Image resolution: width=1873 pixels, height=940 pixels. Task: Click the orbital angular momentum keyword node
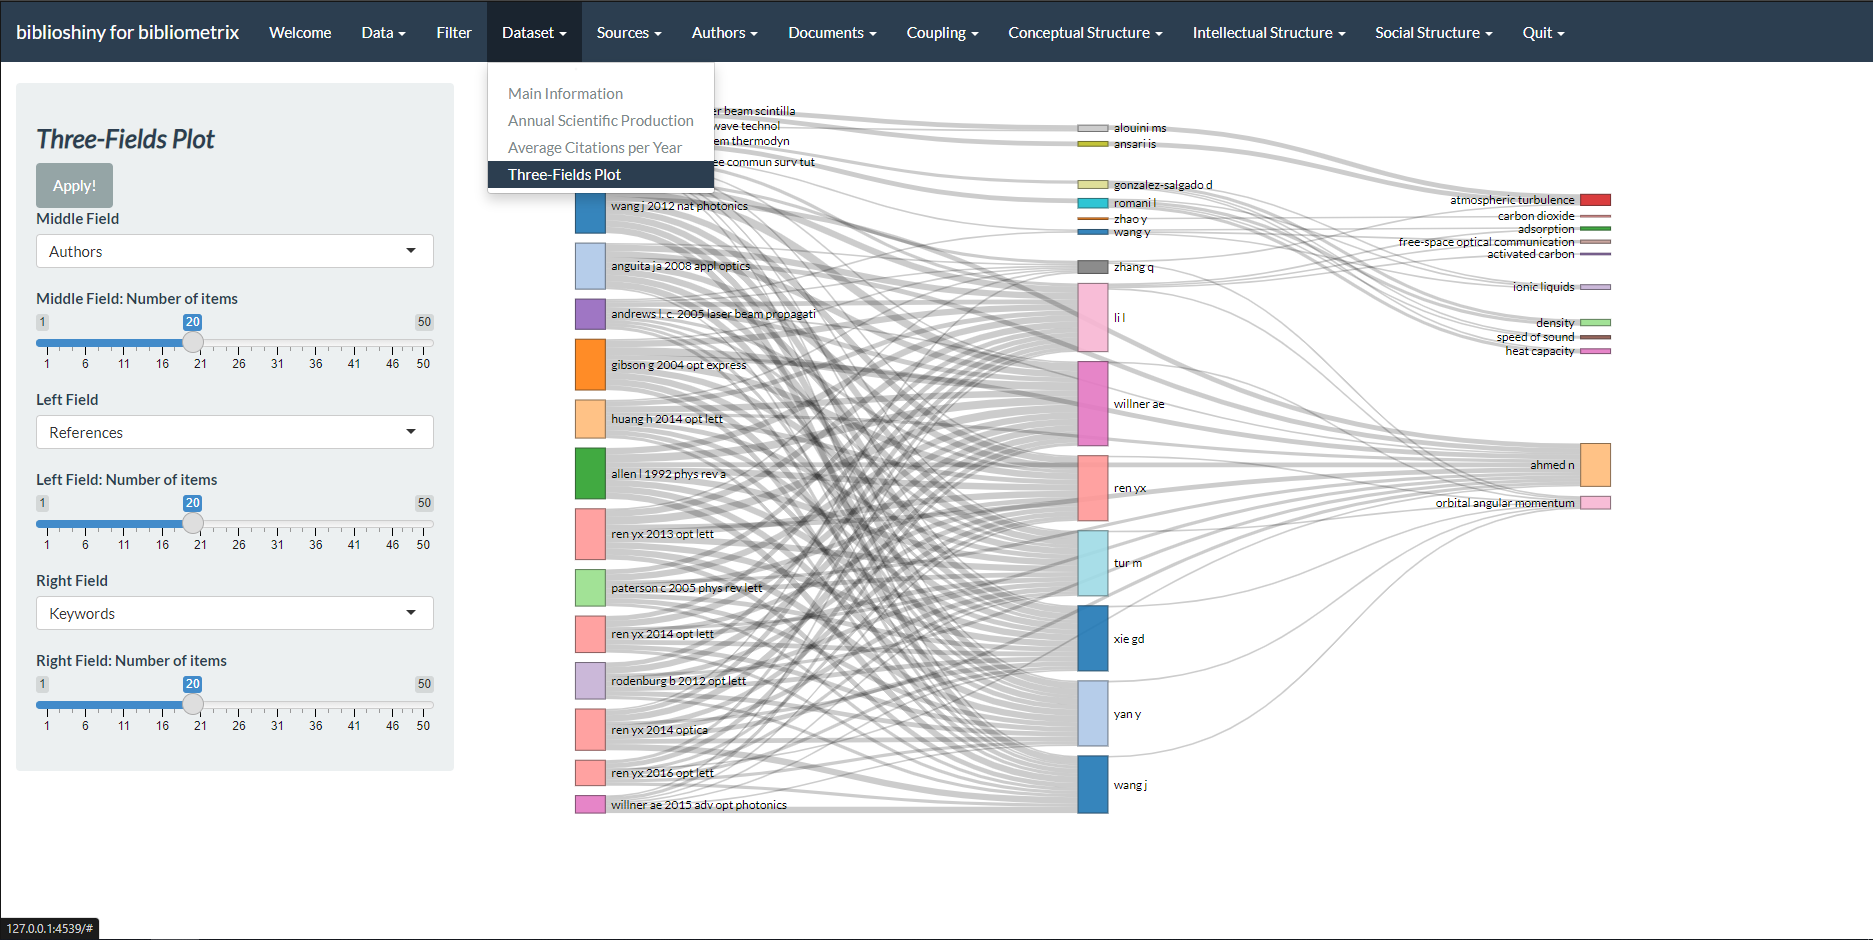coord(1595,503)
